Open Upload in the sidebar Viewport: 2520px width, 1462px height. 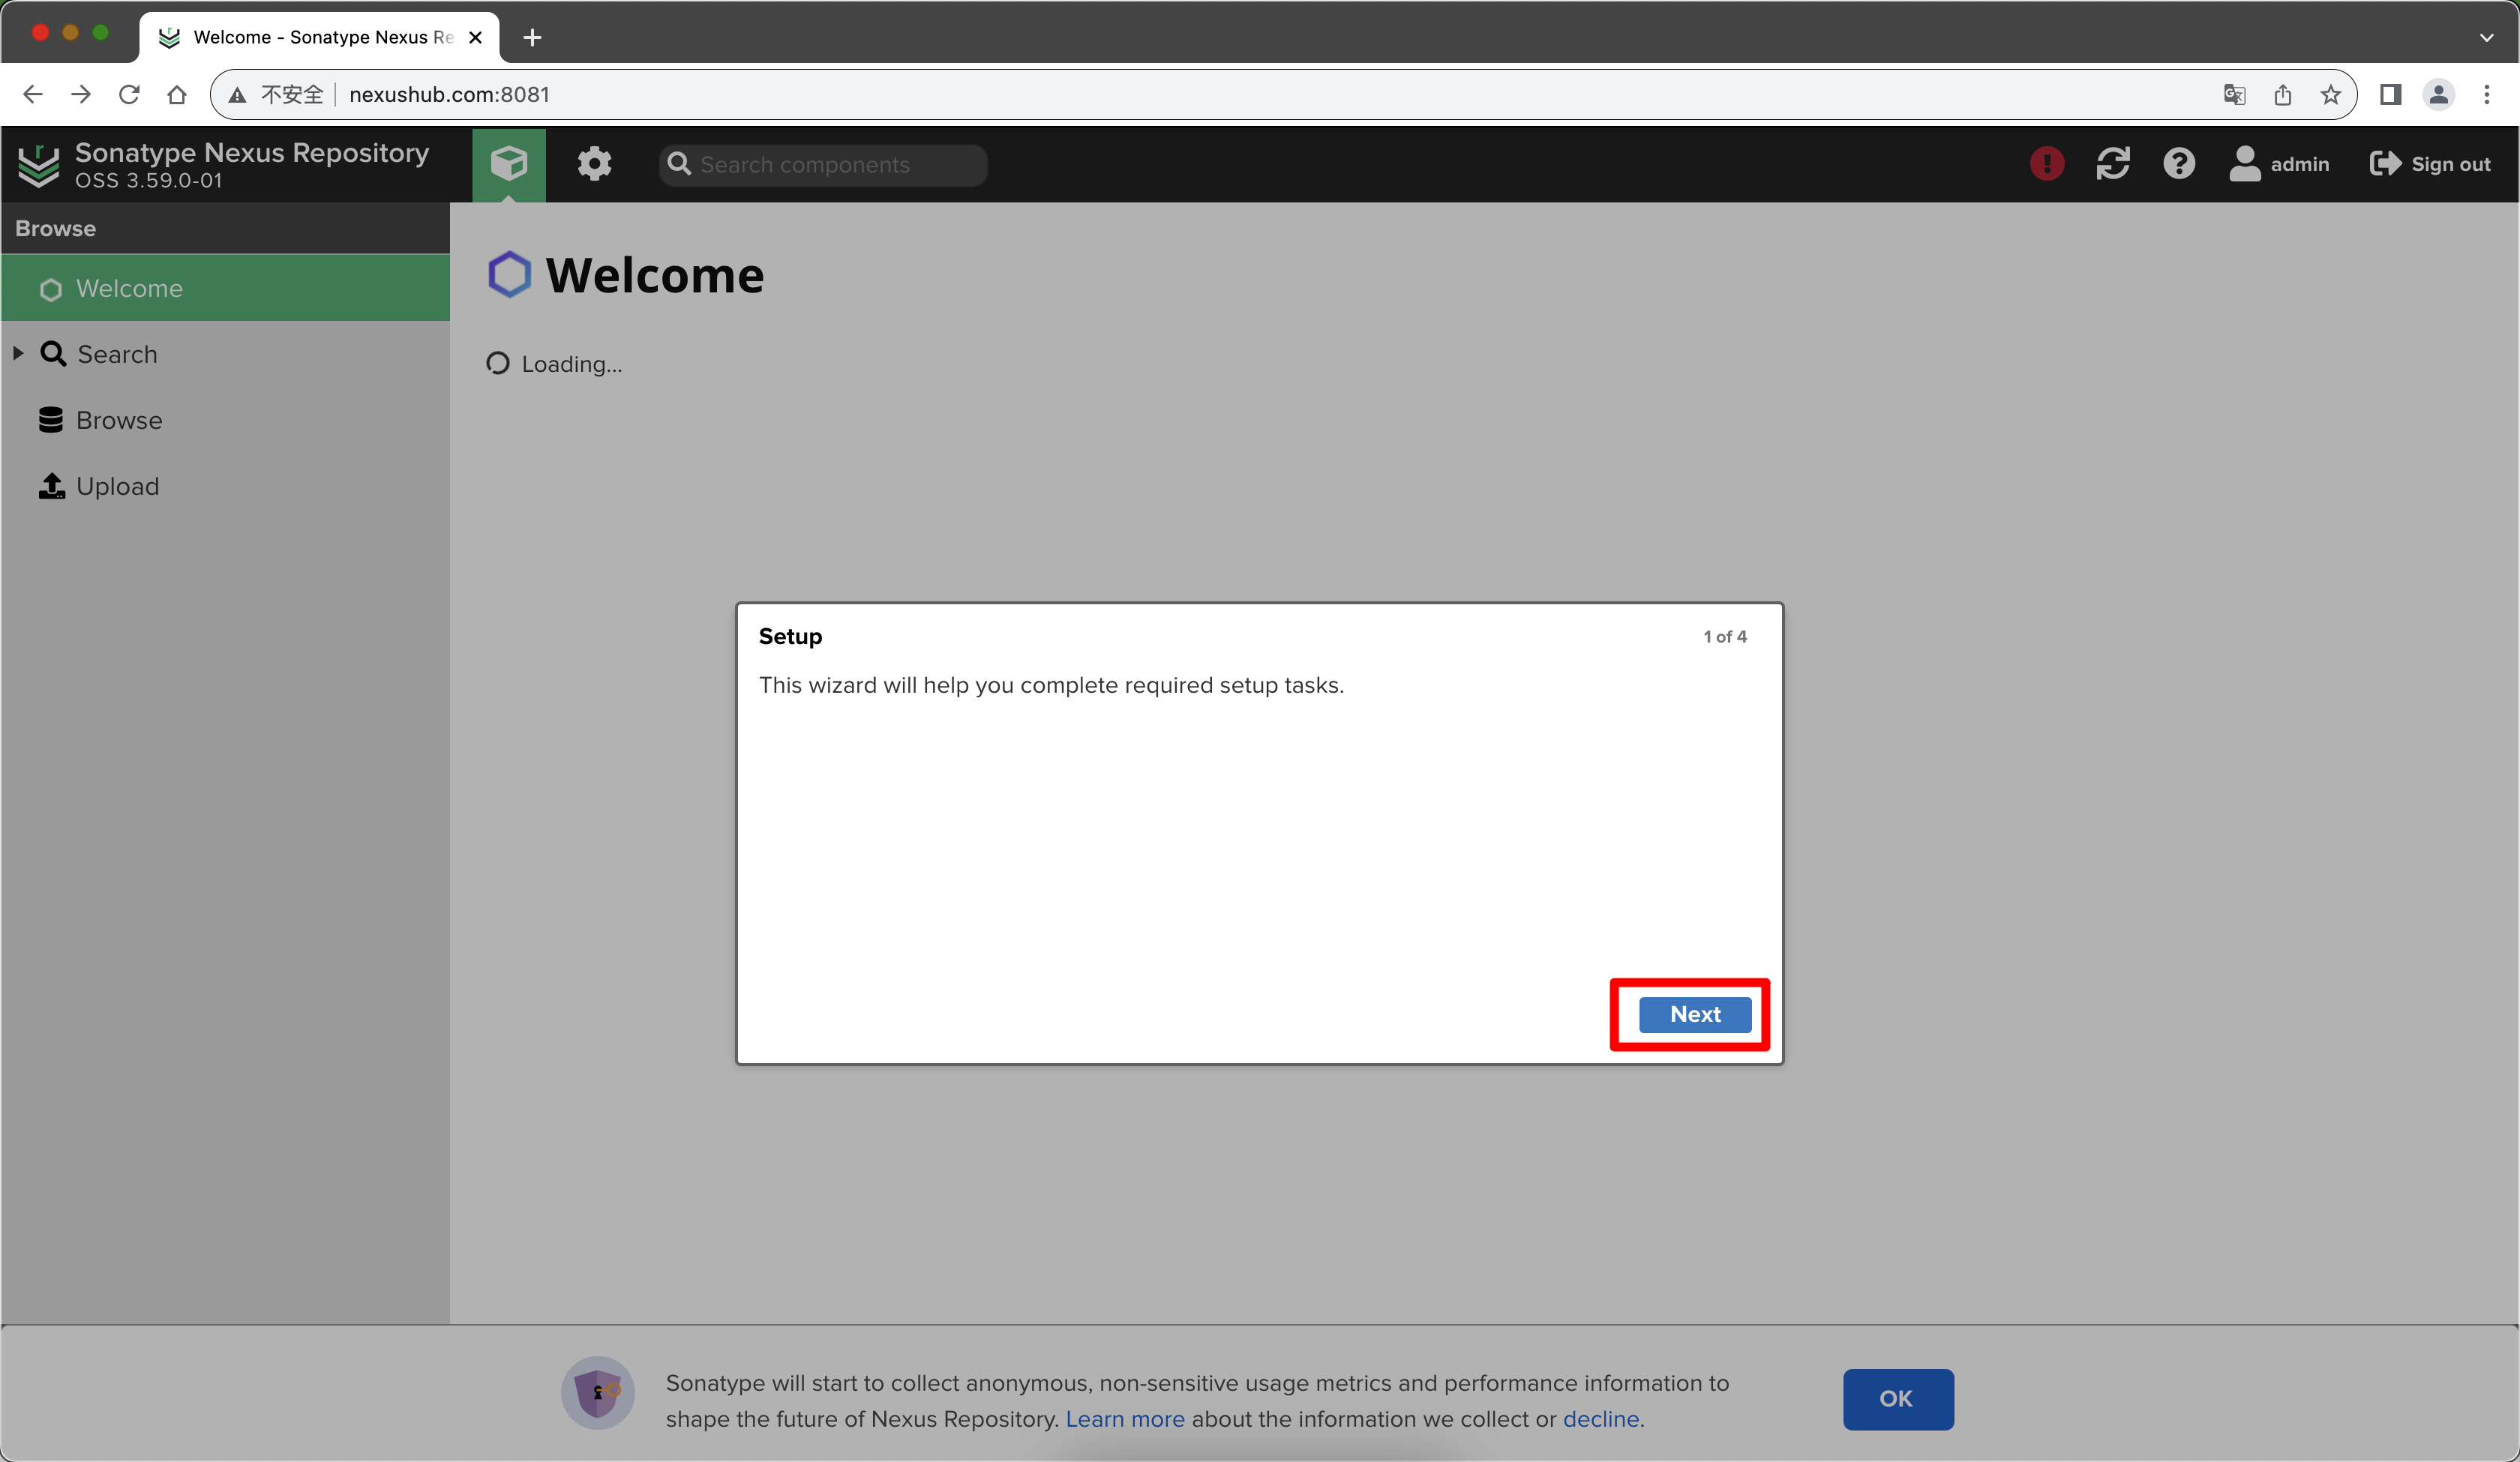tap(118, 486)
